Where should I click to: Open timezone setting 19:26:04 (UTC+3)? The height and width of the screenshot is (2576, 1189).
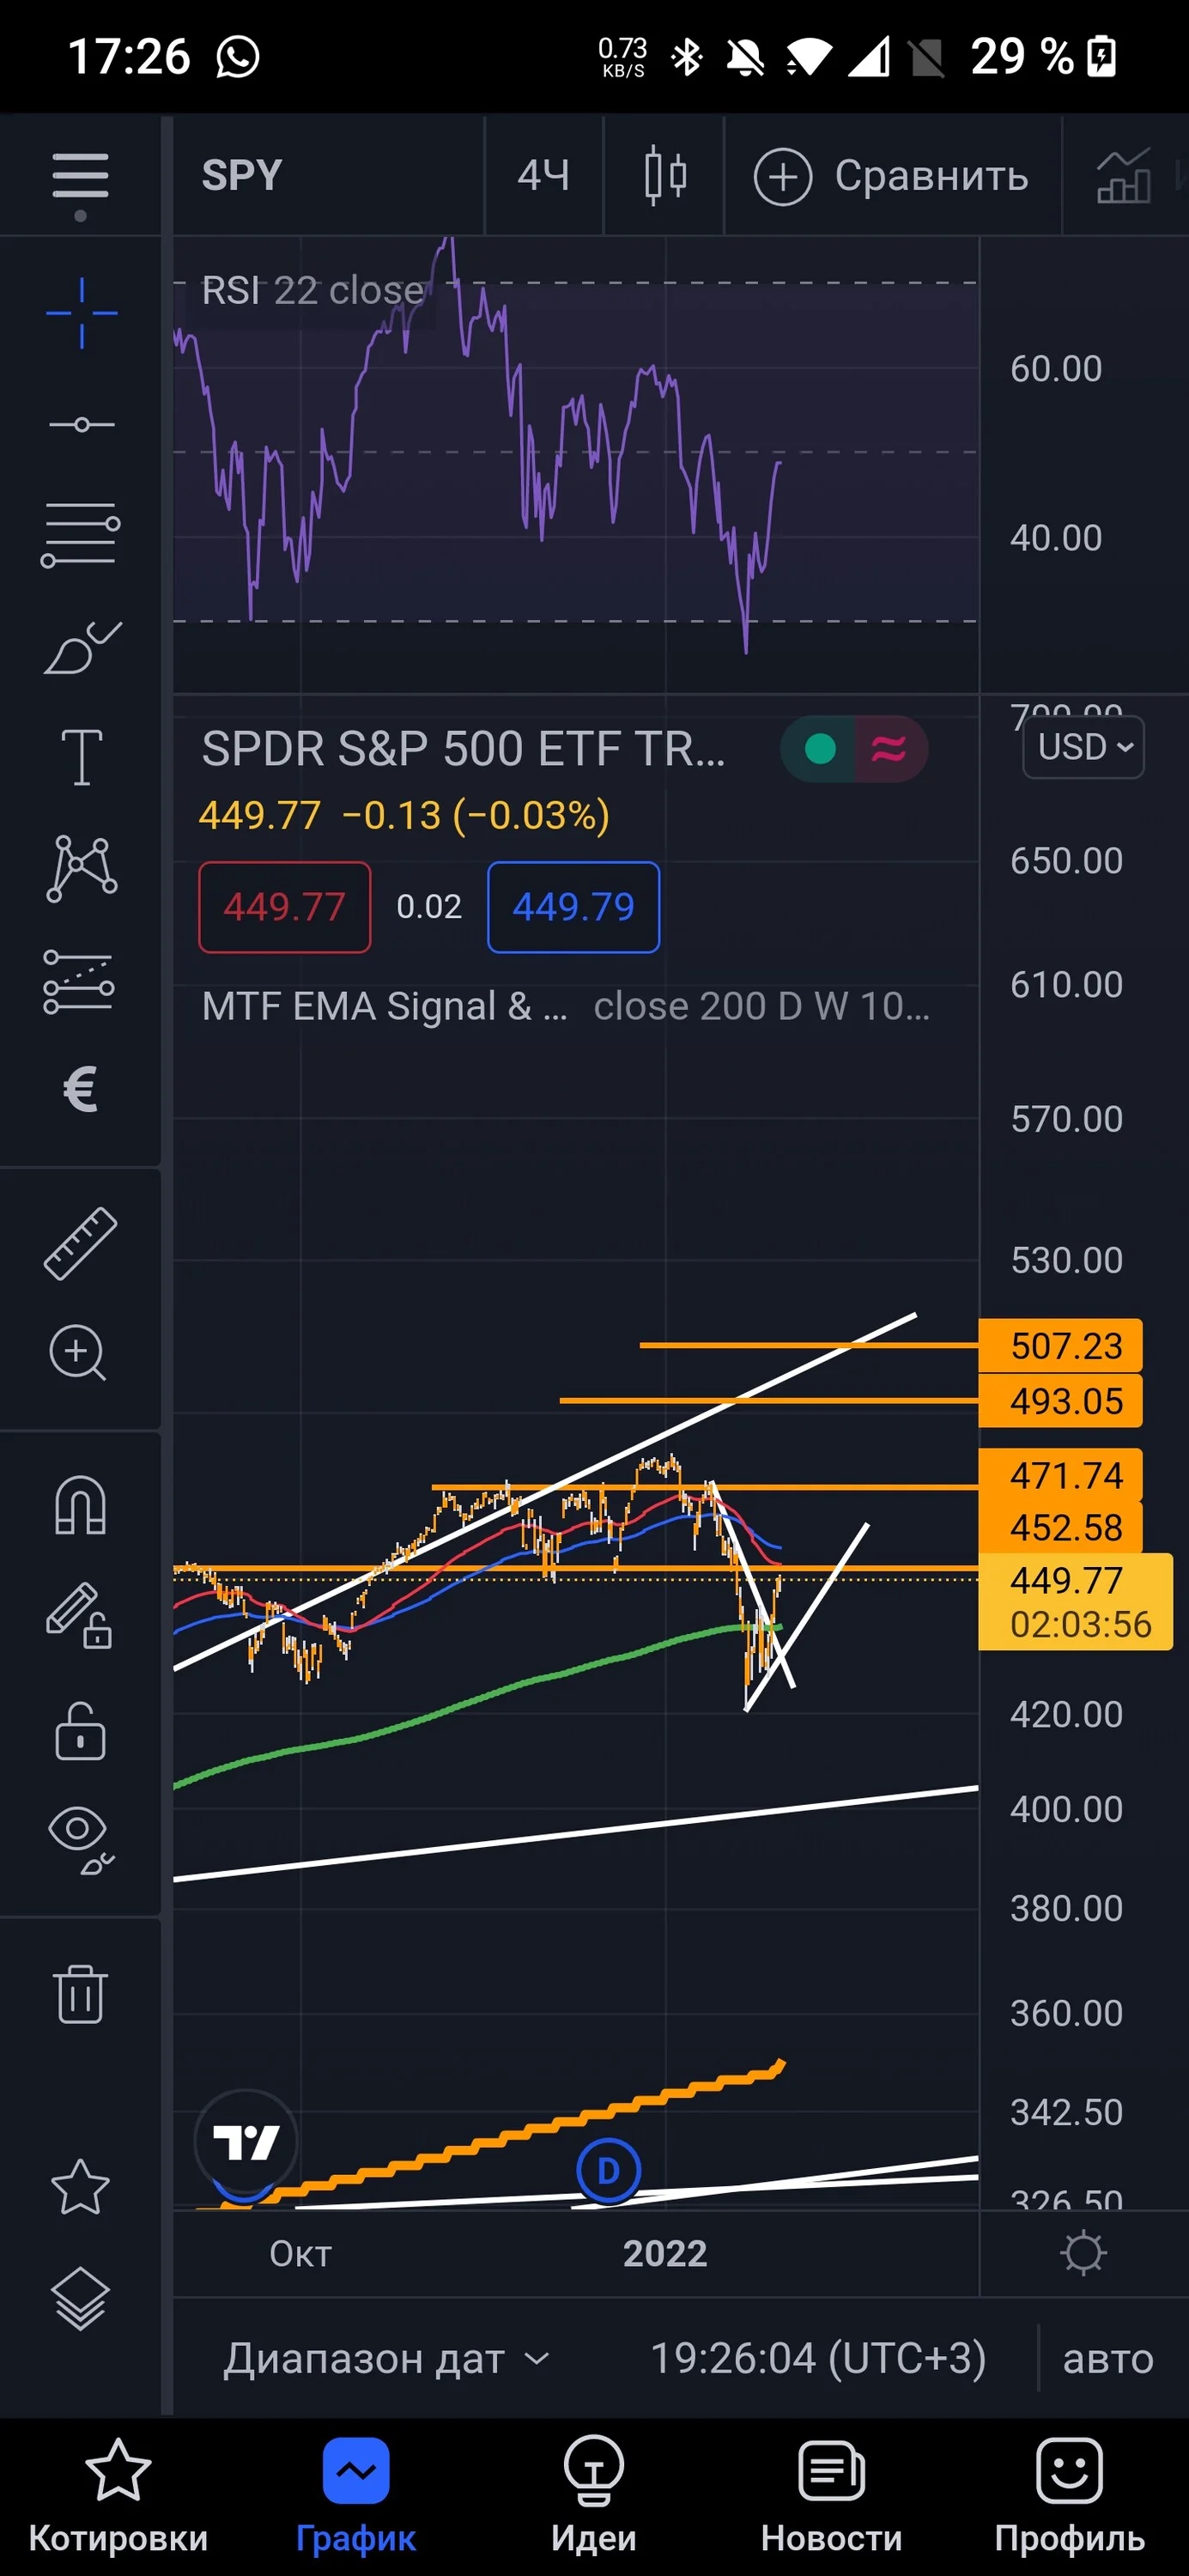[818, 2359]
